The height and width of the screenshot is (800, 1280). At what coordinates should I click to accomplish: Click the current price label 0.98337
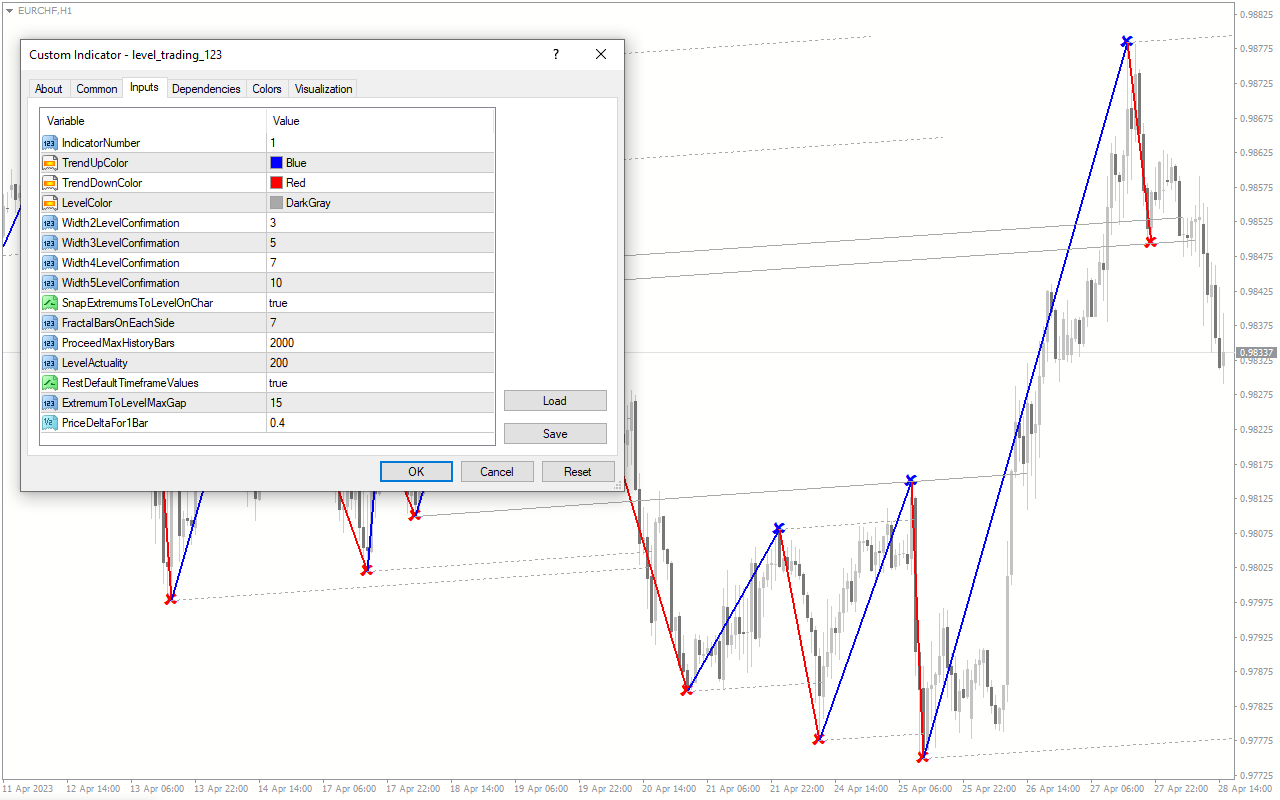pos(1256,353)
